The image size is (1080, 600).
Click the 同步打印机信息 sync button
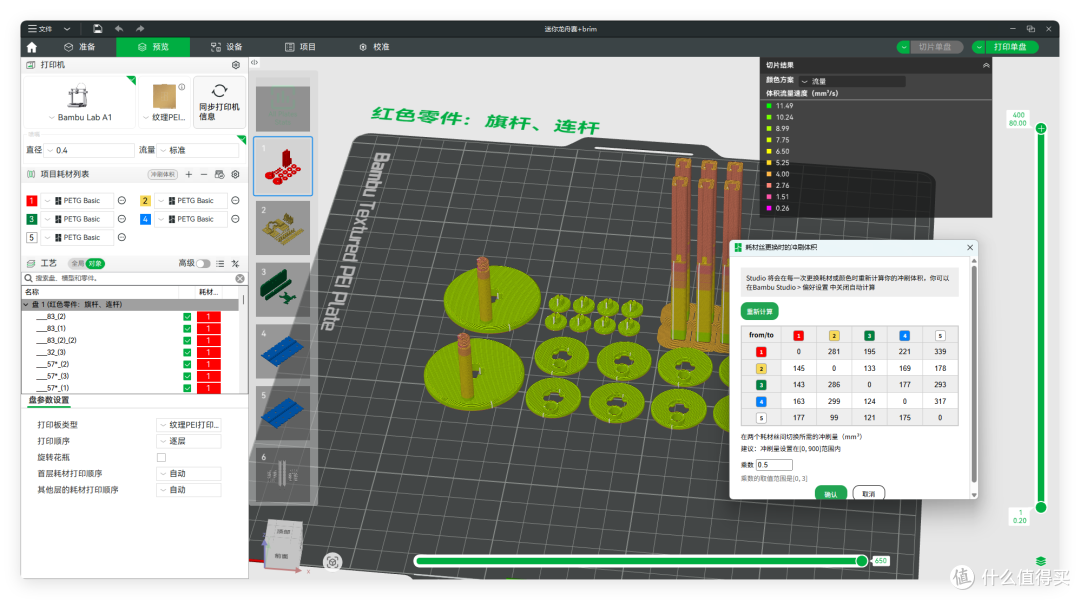click(219, 103)
